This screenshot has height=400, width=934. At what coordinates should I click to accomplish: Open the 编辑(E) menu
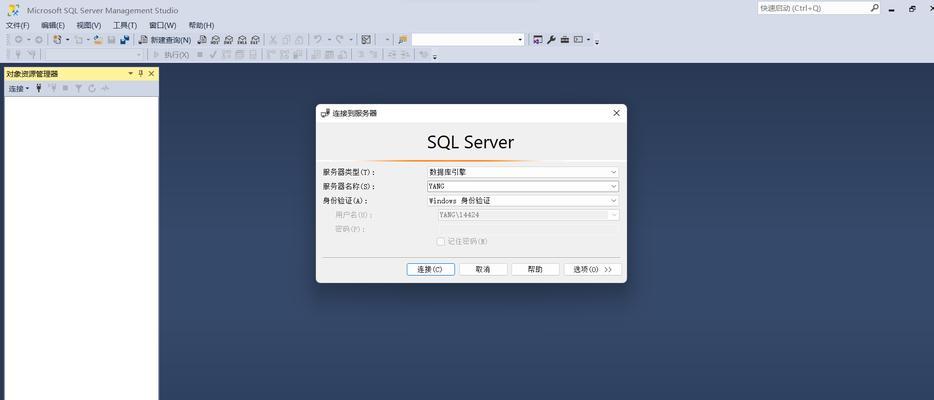[x=53, y=26]
